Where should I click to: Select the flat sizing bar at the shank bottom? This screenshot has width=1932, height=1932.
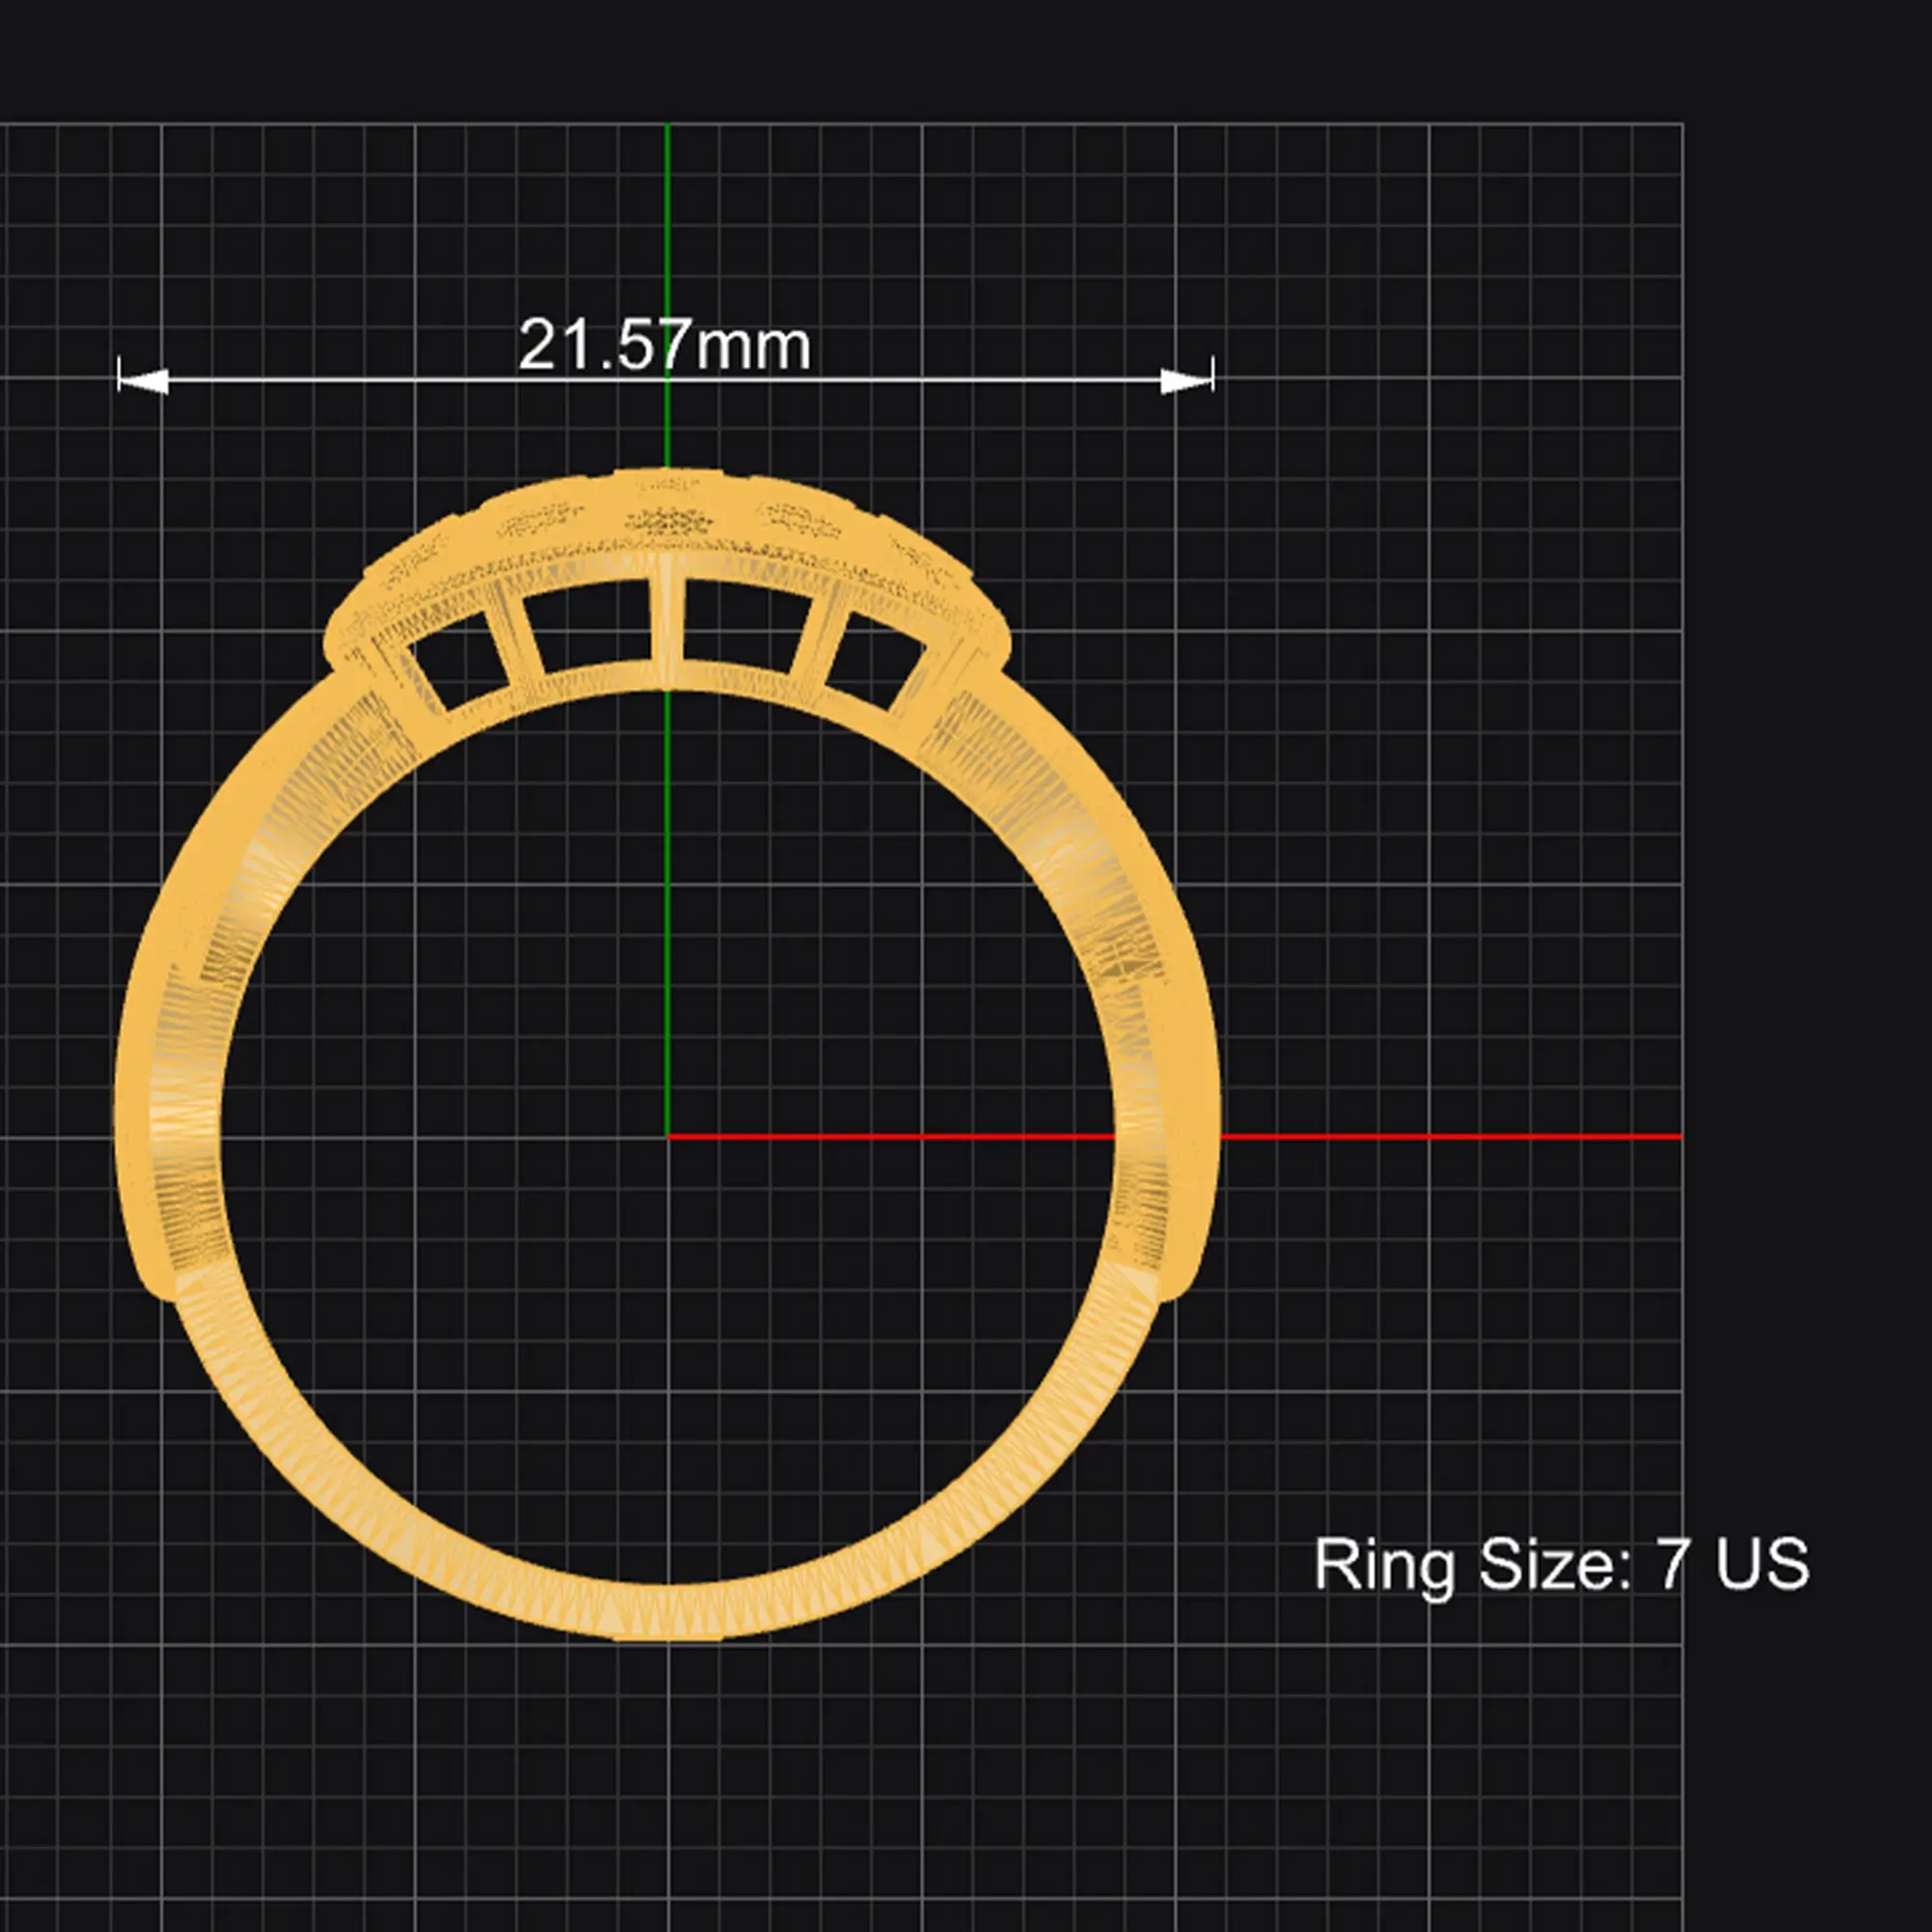[666, 1638]
